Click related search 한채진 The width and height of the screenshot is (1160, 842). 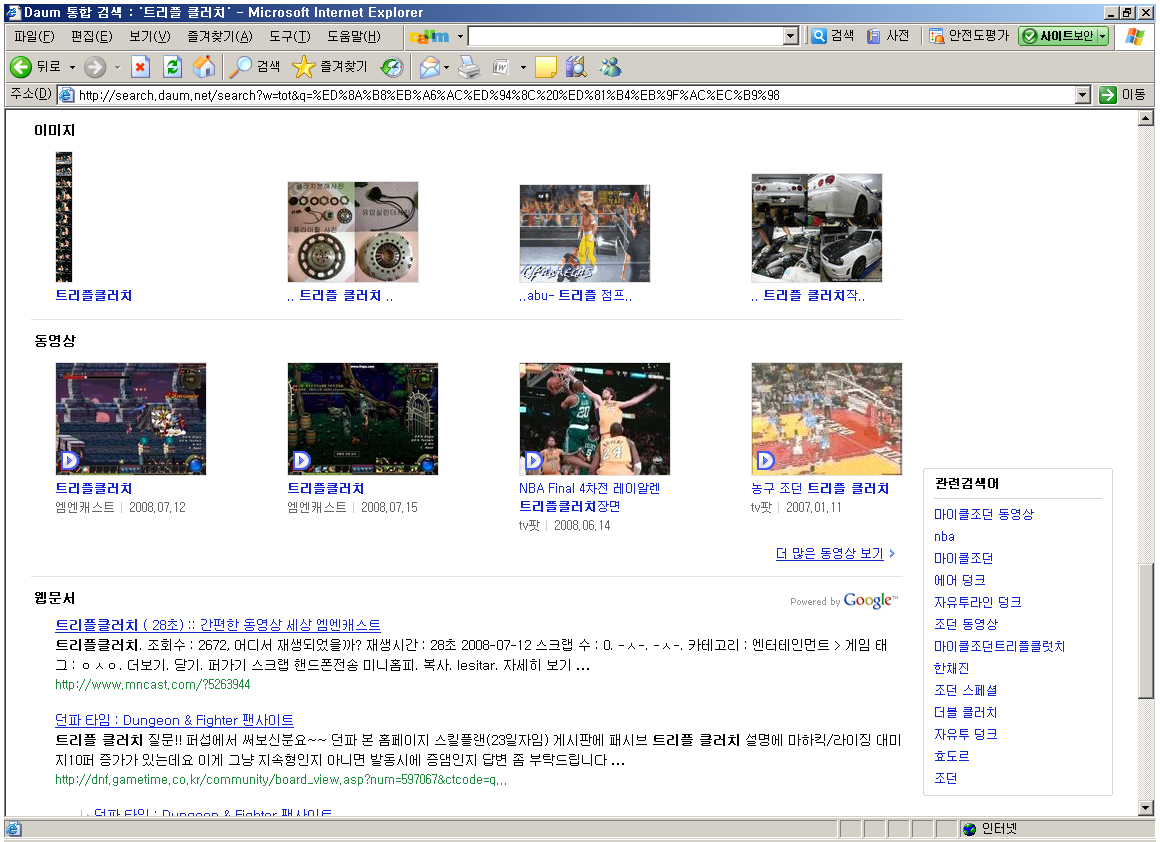coord(951,668)
